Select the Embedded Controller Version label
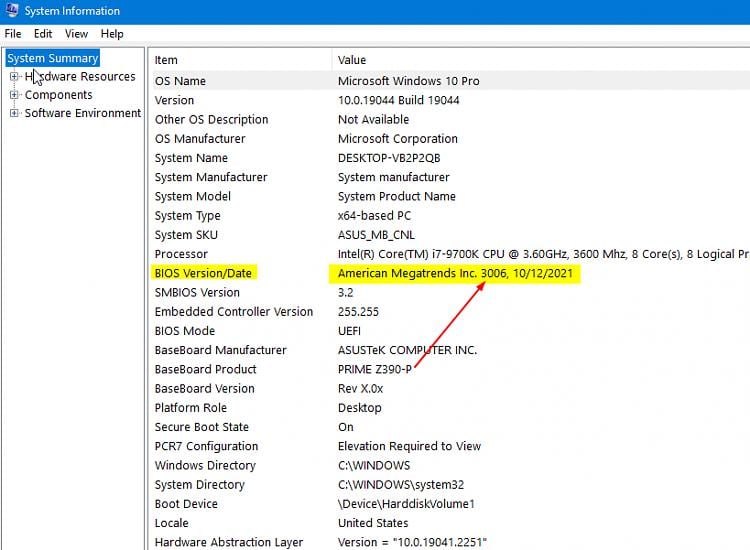The width and height of the screenshot is (750, 550). tap(233, 312)
